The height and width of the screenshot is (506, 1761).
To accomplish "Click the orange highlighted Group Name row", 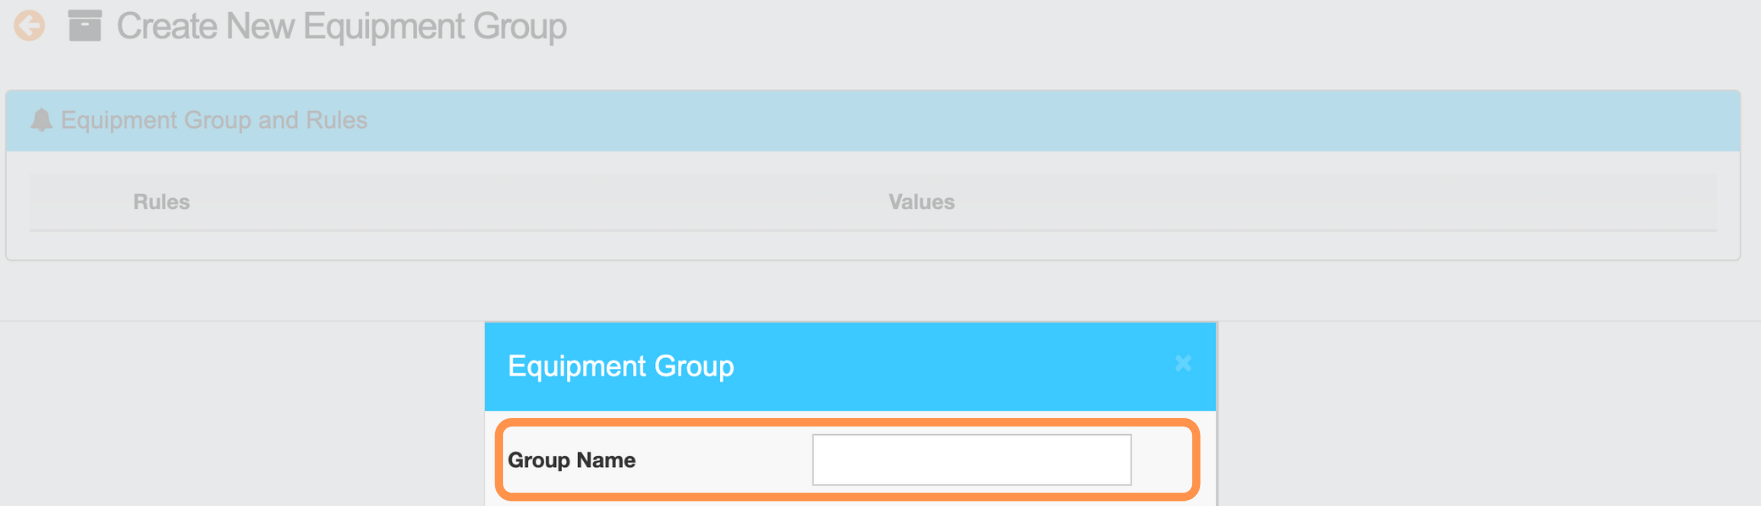I will click(847, 460).
